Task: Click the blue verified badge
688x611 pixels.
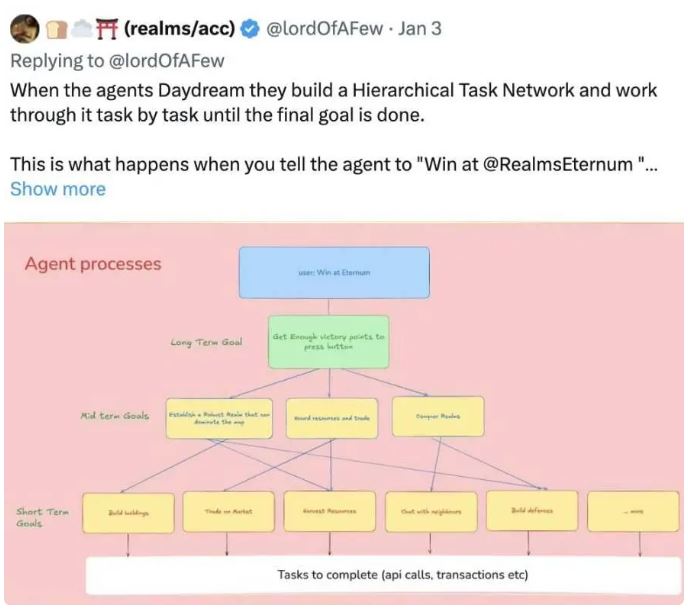Action: [247, 28]
